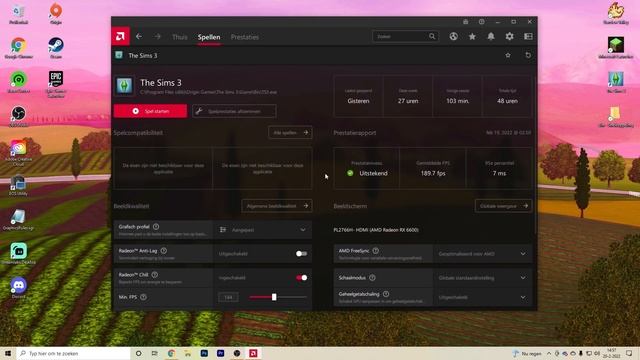Go back with the left arrow icon

[139, 36]
